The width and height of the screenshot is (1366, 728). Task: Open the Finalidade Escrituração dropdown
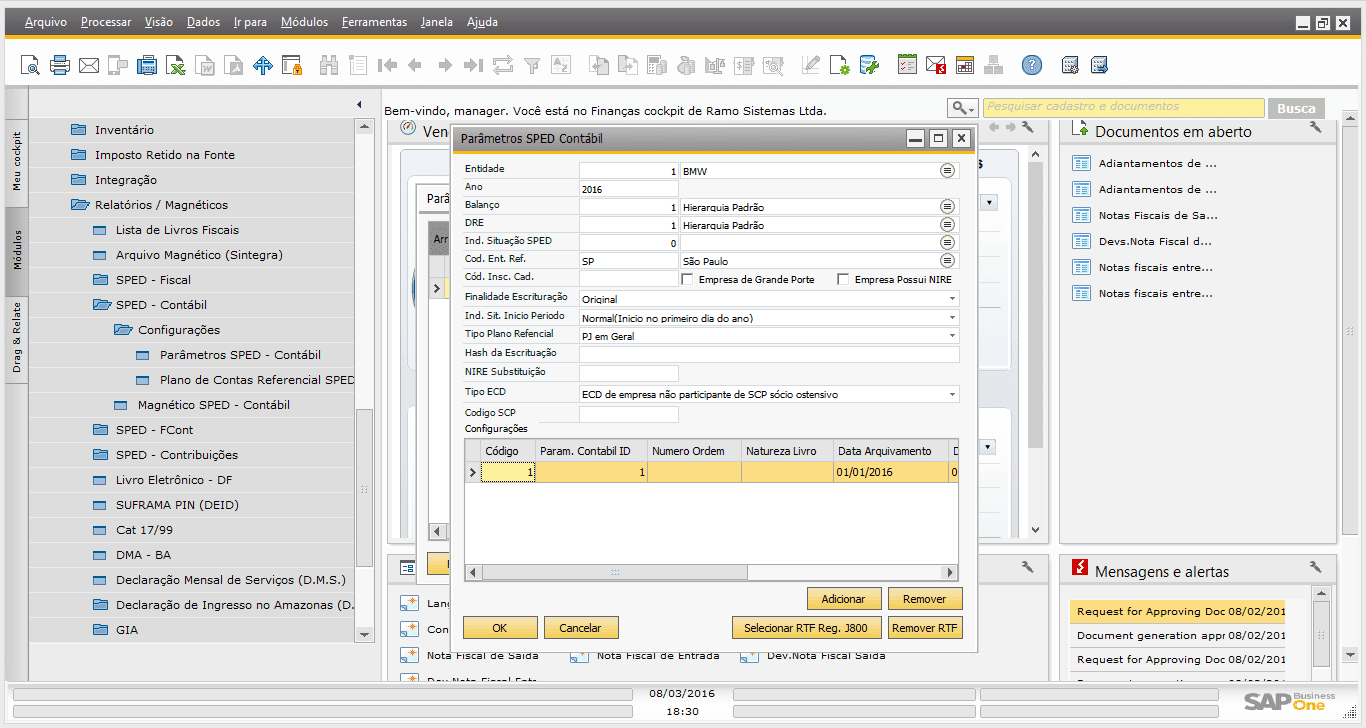pyautogui.click(x=951, y=299)
